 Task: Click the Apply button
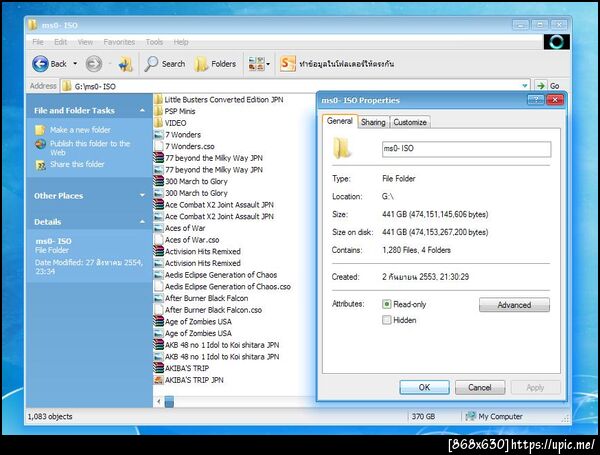(535, 387)
